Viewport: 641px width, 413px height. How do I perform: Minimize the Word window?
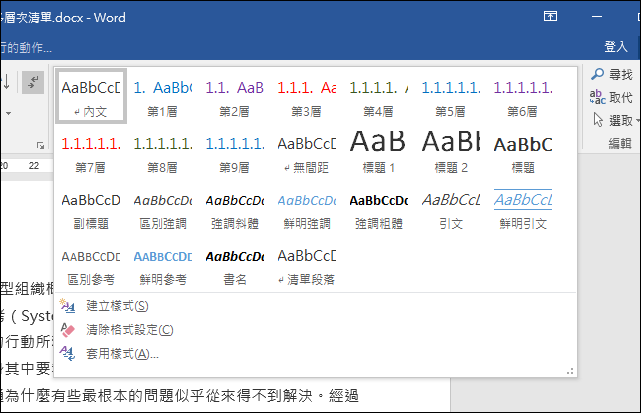pos(597,16)
